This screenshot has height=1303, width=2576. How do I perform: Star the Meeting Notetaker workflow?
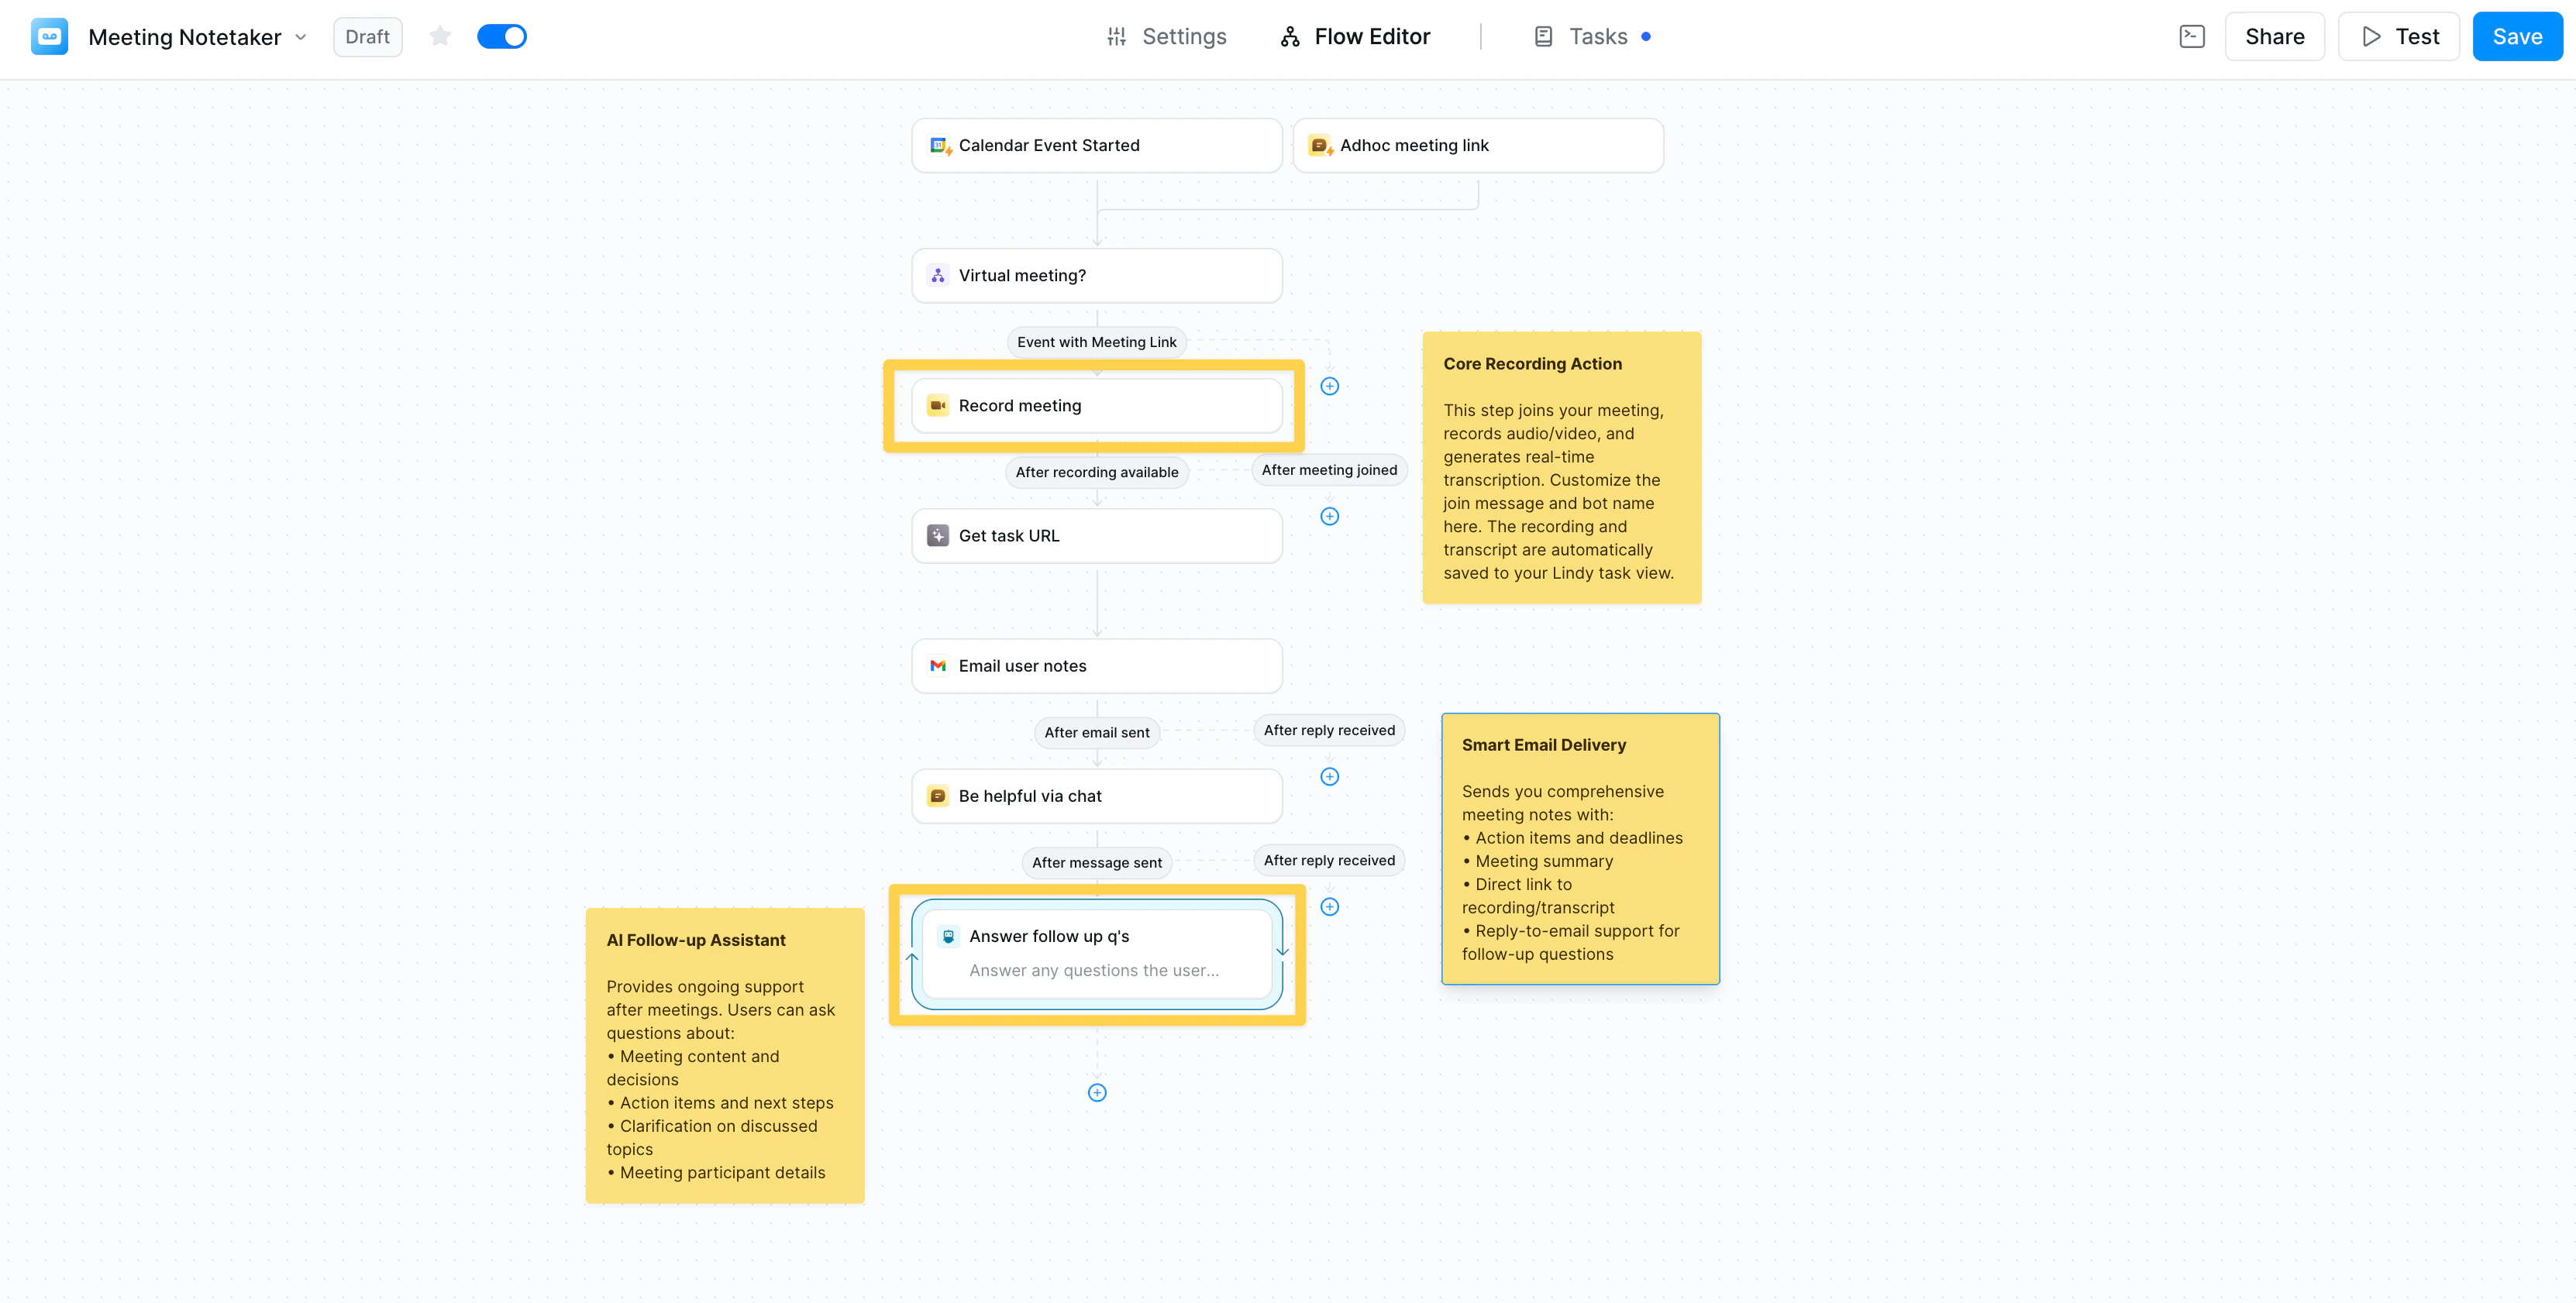point(439,36)
